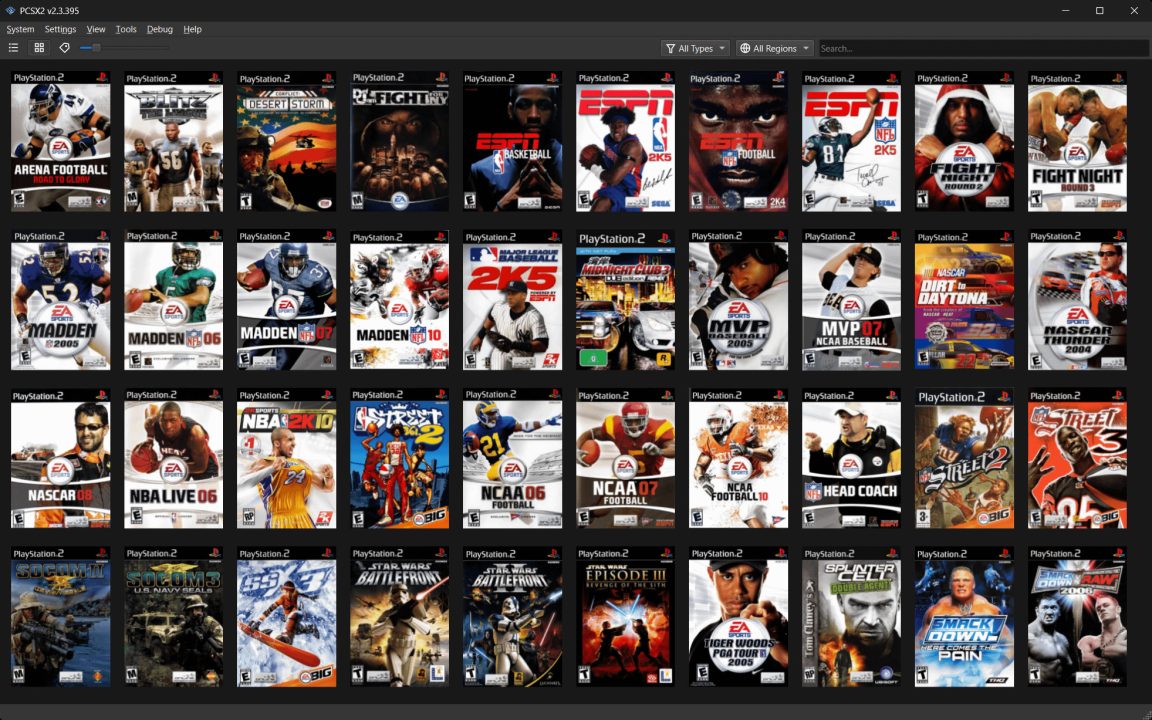Select the Madden 2005 cover

[x=61, y=300]
